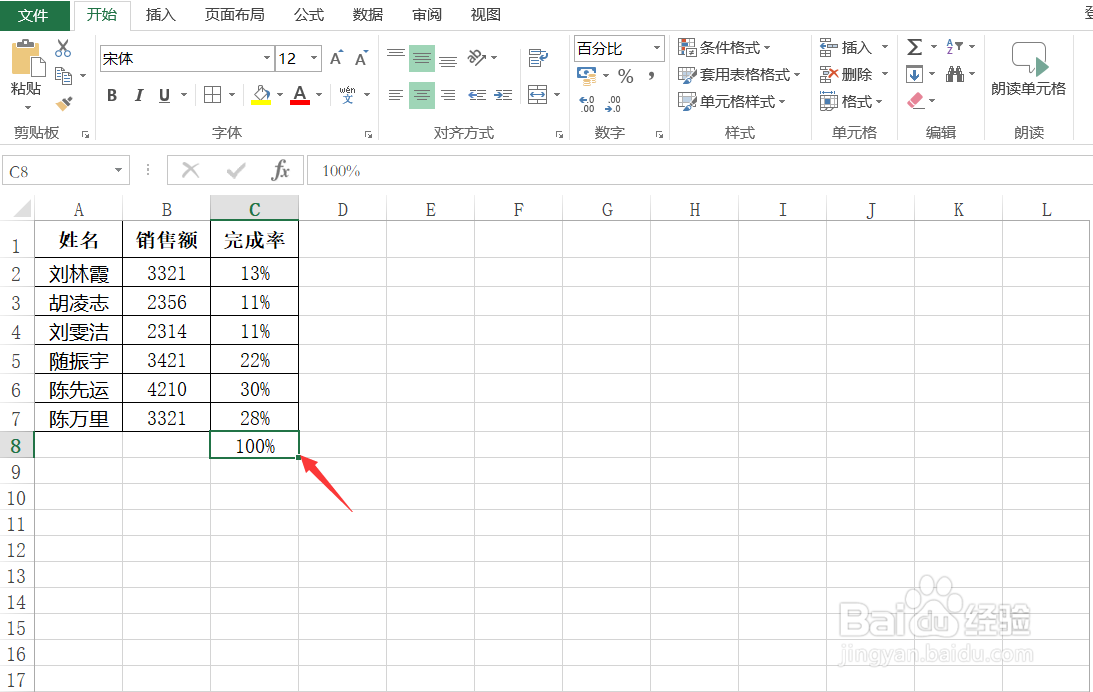Select the font color red swatch
The width and height of the screenshot is (1093, 692).
[298, 103]
